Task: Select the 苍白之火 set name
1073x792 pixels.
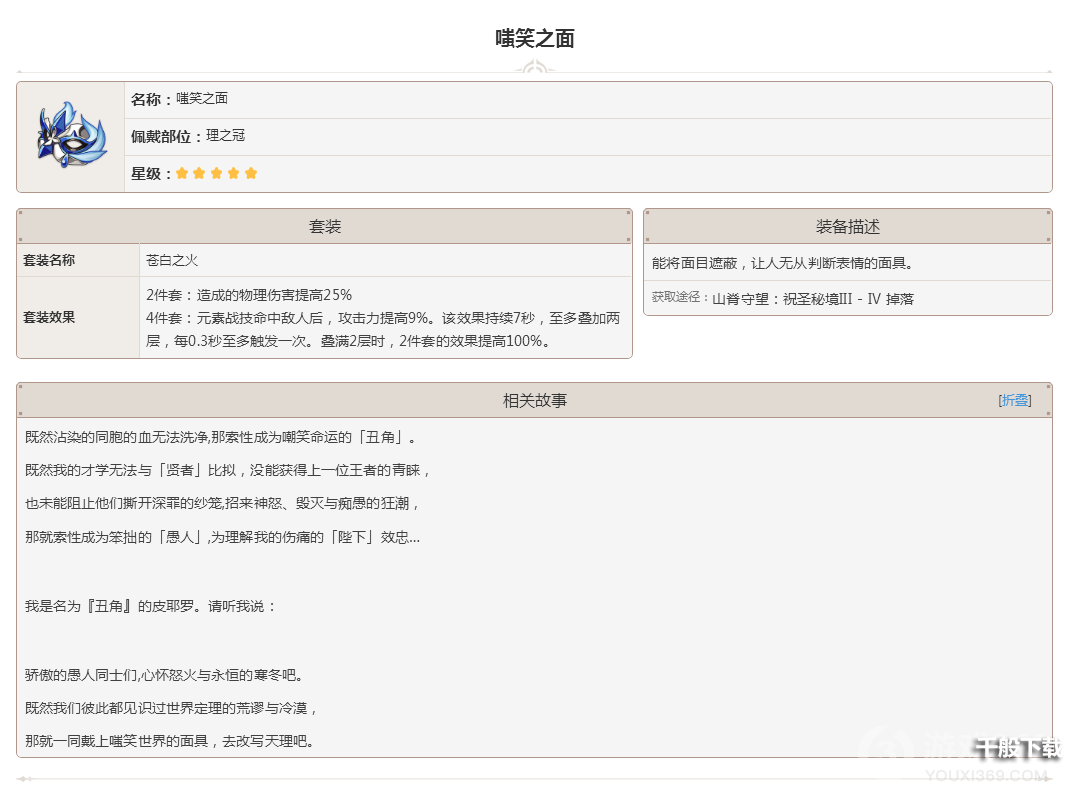Action: 172,260
